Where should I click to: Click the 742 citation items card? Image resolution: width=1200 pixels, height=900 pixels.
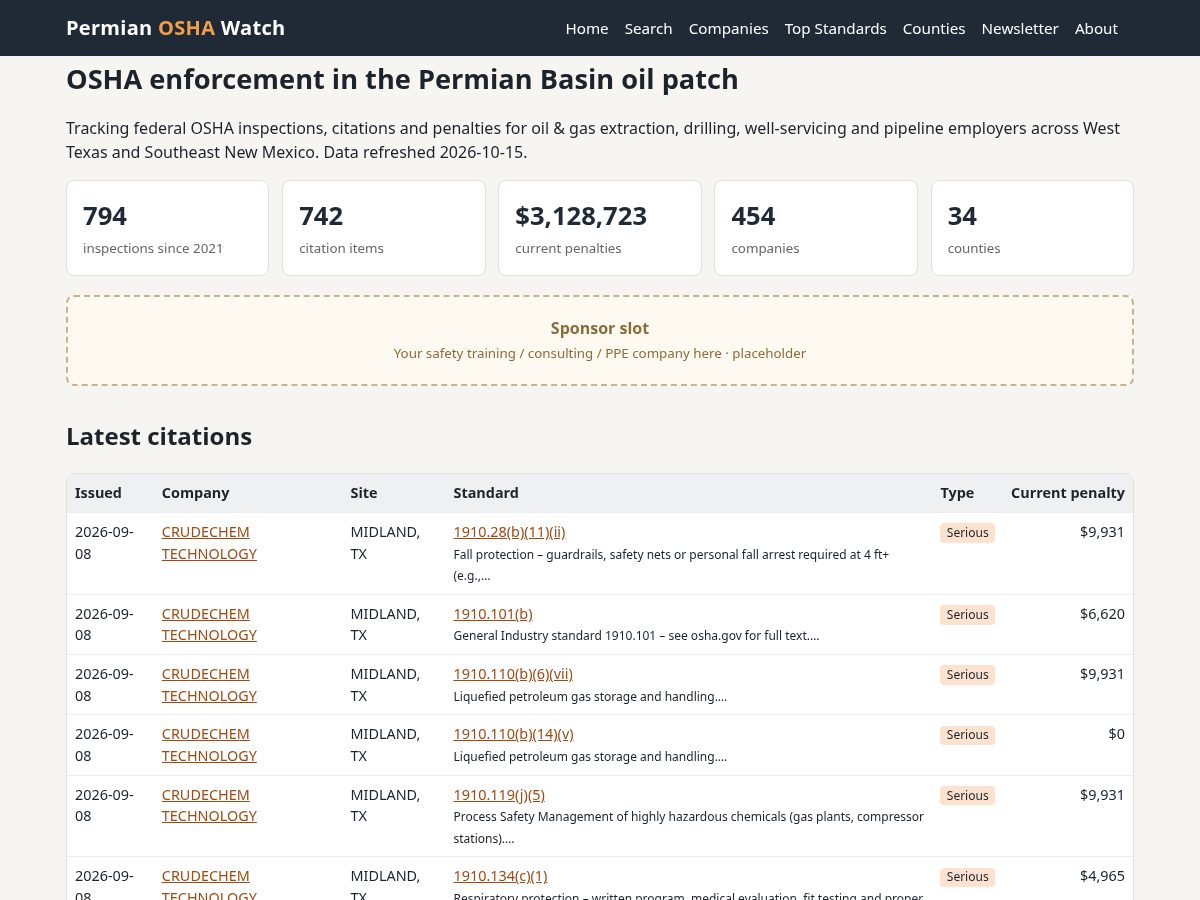pyautogui.click(x=384, y=228)
